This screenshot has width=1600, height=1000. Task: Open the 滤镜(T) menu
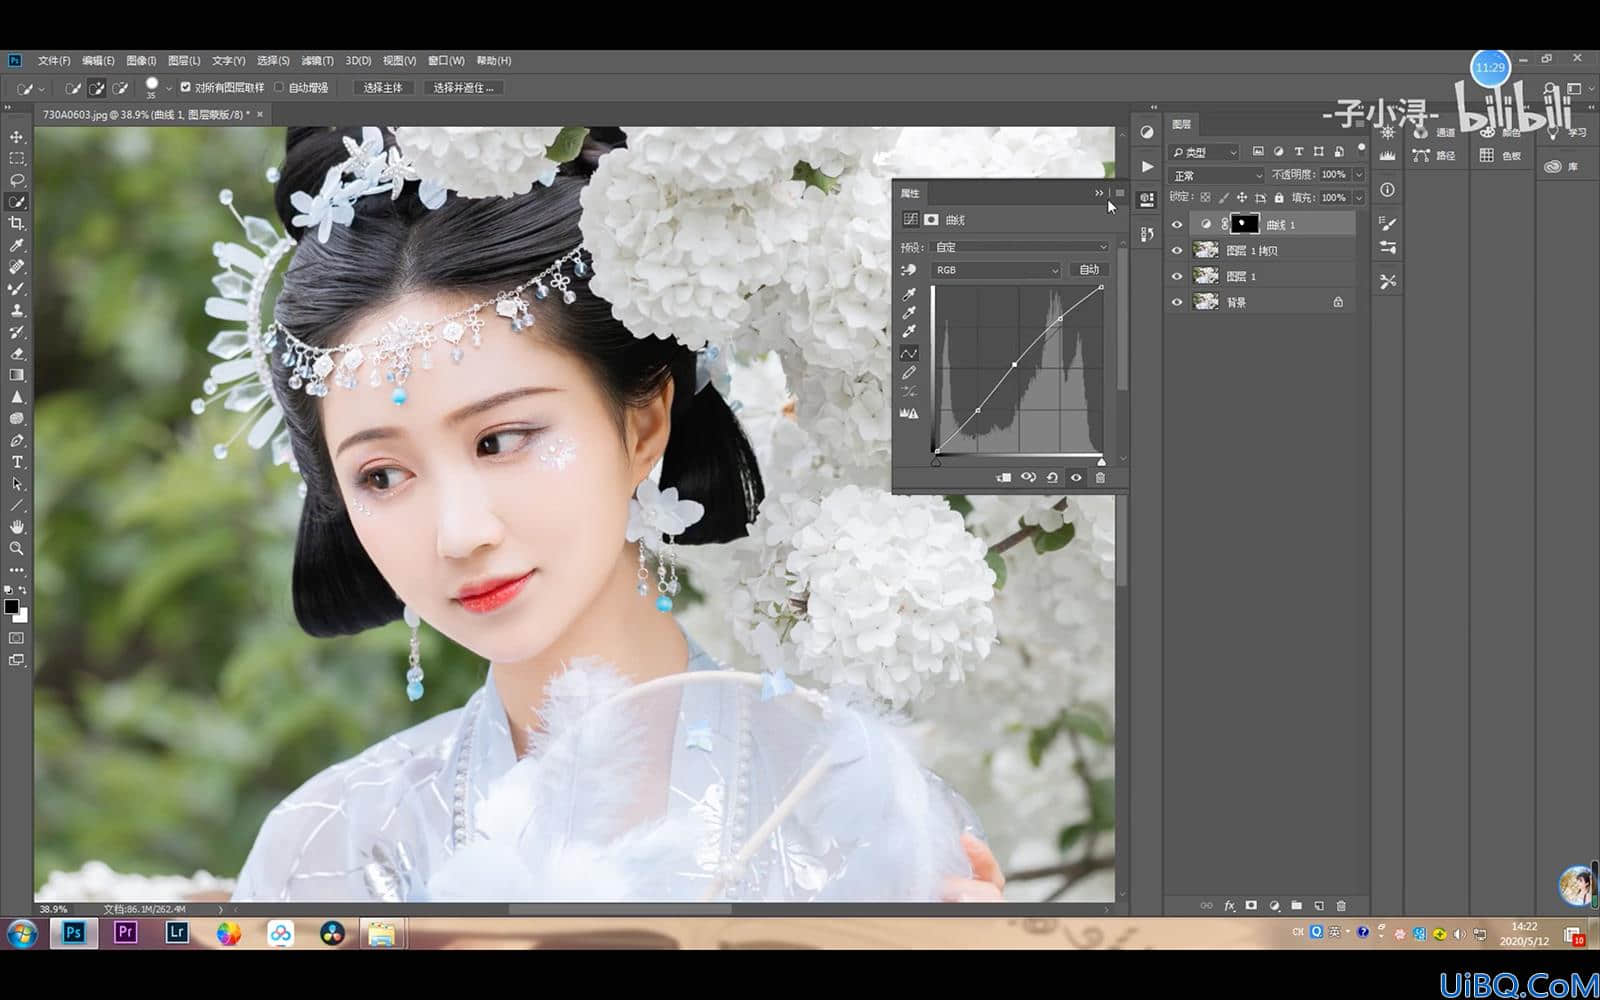pos(317,61)
